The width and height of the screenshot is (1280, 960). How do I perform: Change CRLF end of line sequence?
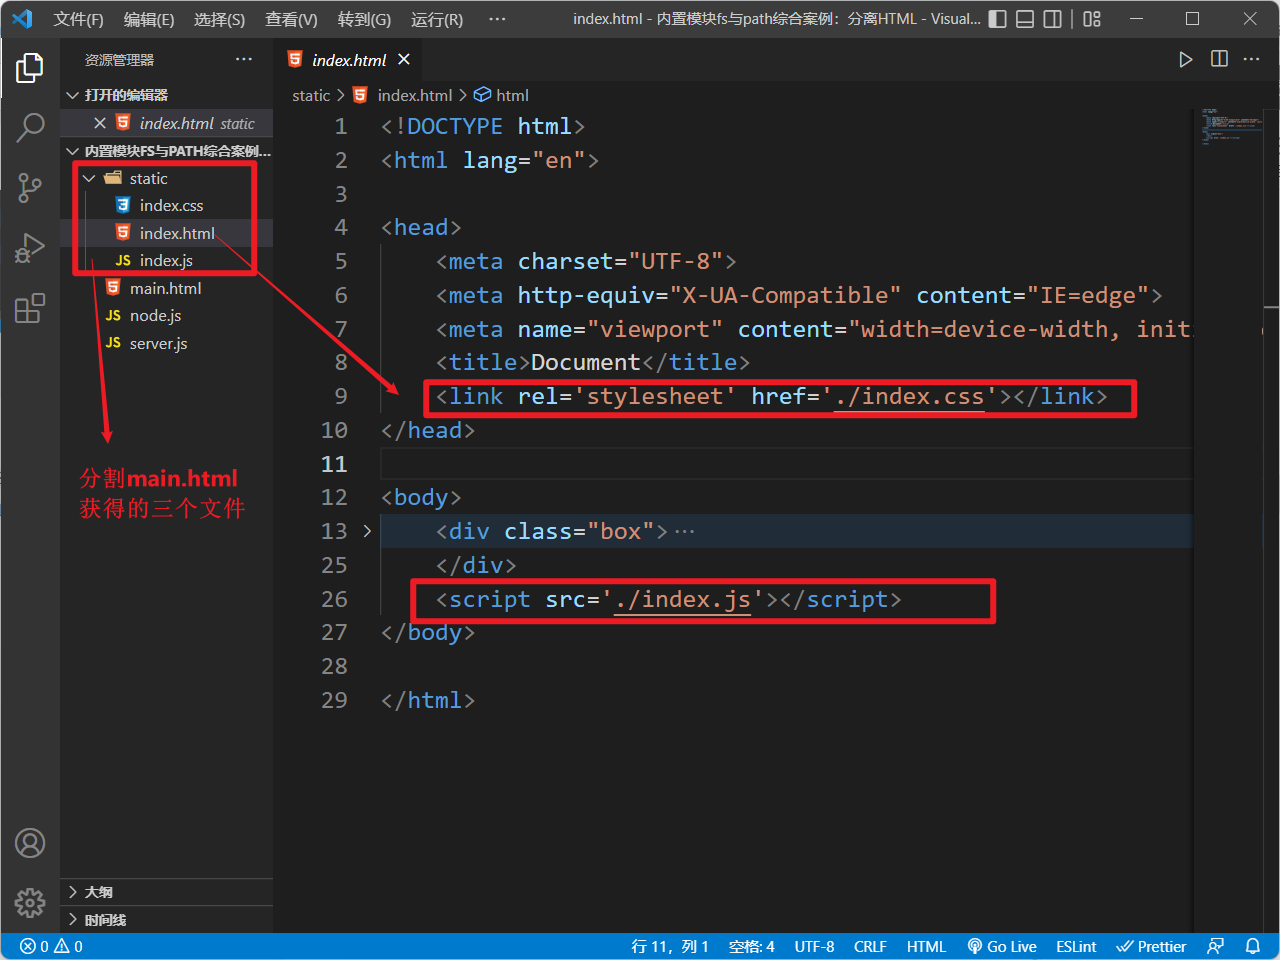point(870,946)
